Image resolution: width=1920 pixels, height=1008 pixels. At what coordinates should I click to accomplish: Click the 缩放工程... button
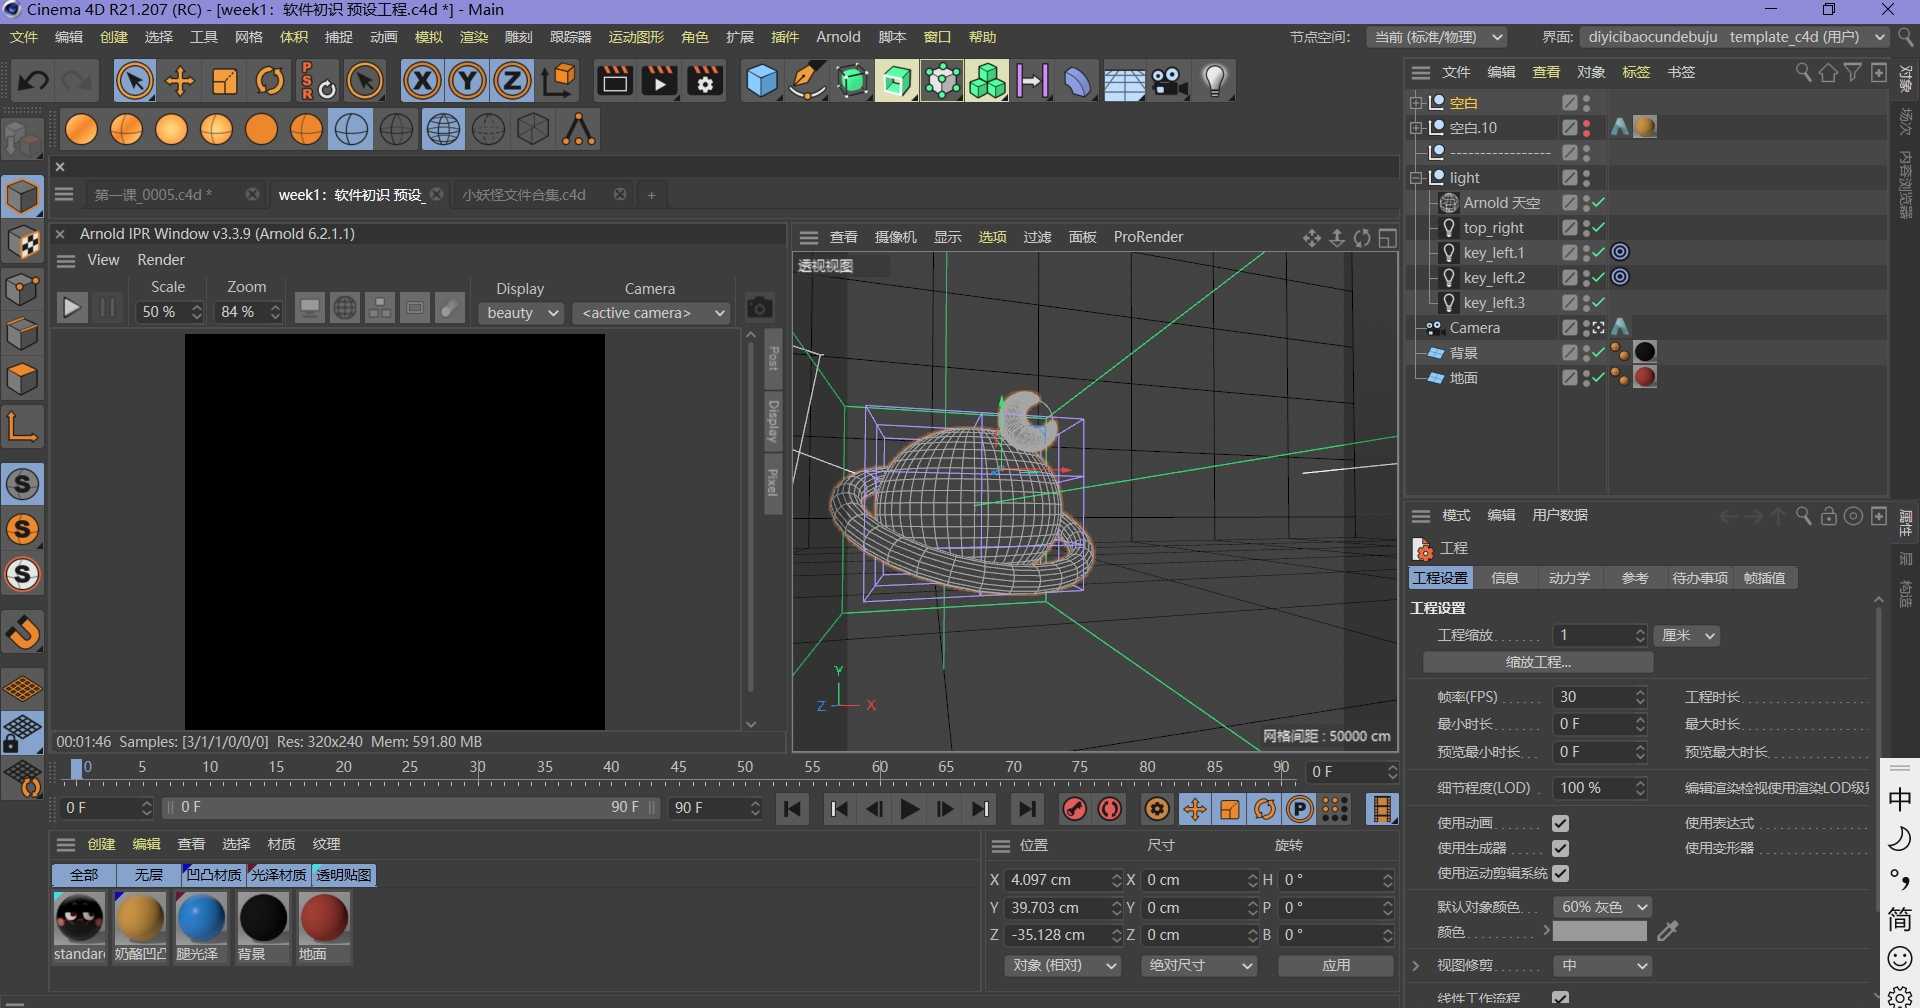(1537, 662)
